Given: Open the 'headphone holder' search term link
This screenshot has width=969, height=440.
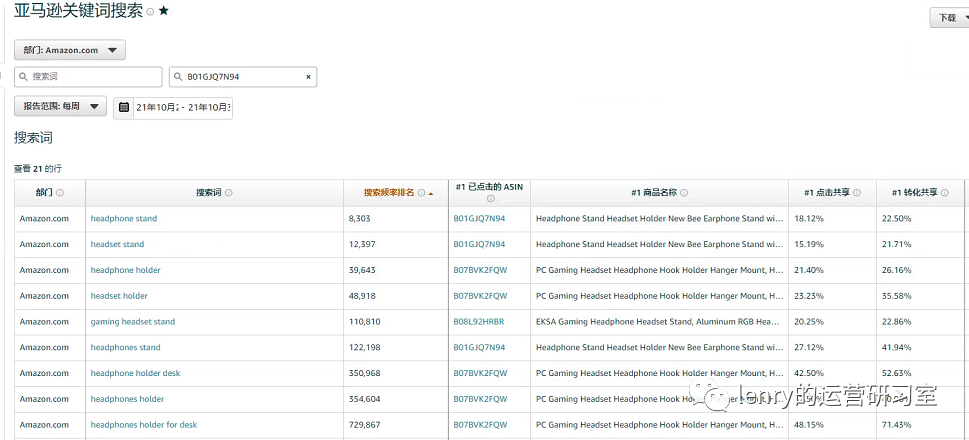Looking at the screenshot, I should click(125, 270).
